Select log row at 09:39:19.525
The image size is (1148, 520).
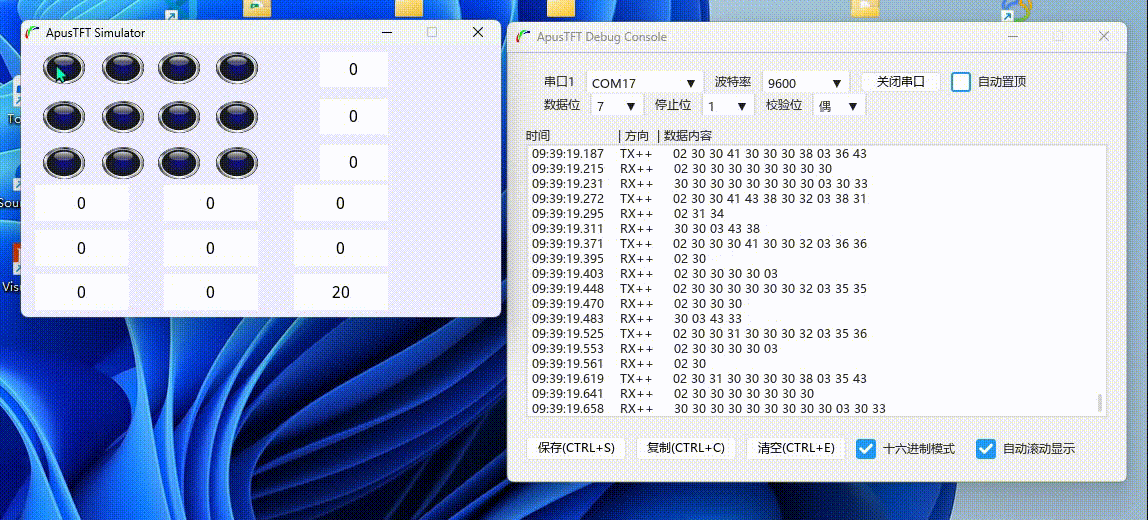pos(811,334)
